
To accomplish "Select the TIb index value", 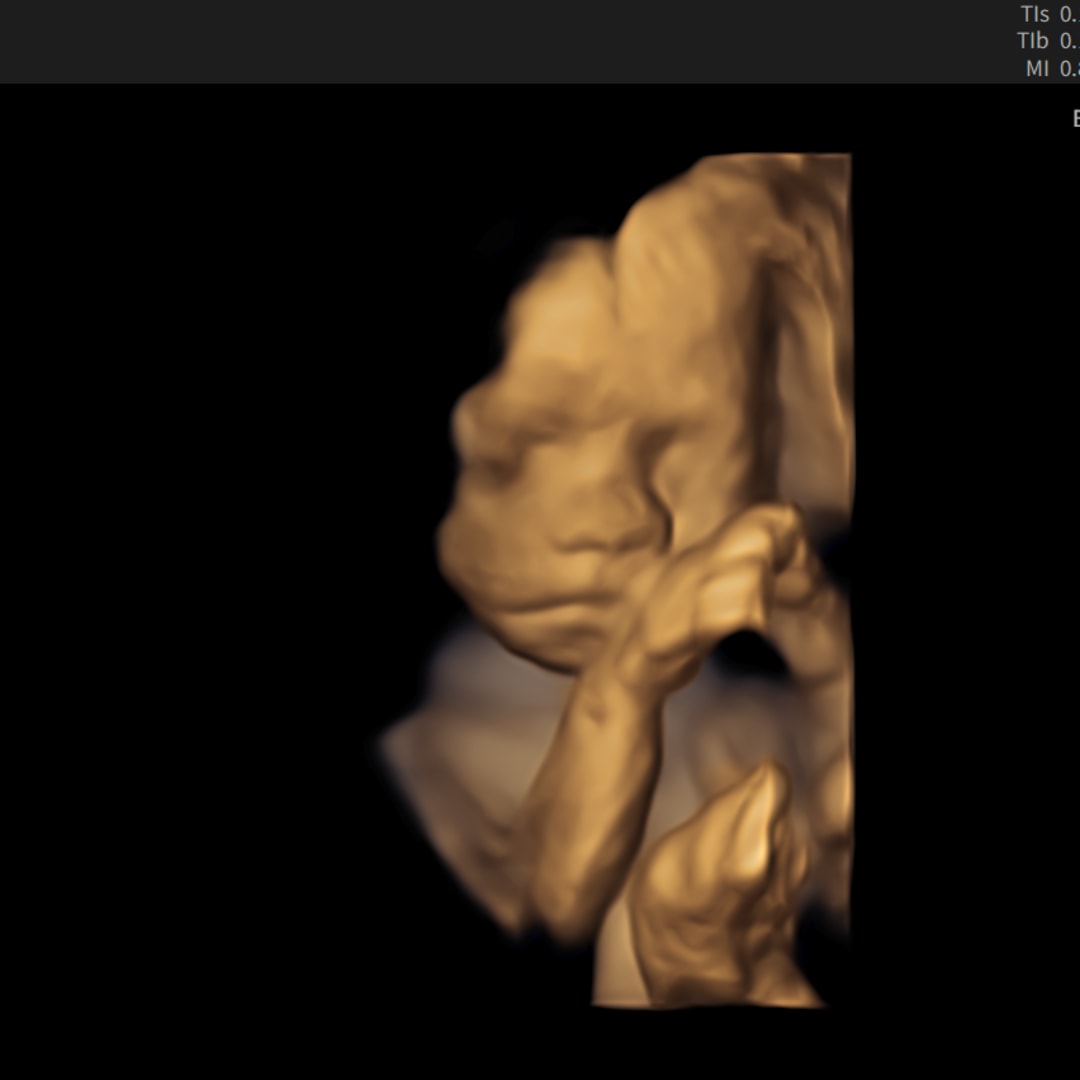I will click(x=1070, y=41).
